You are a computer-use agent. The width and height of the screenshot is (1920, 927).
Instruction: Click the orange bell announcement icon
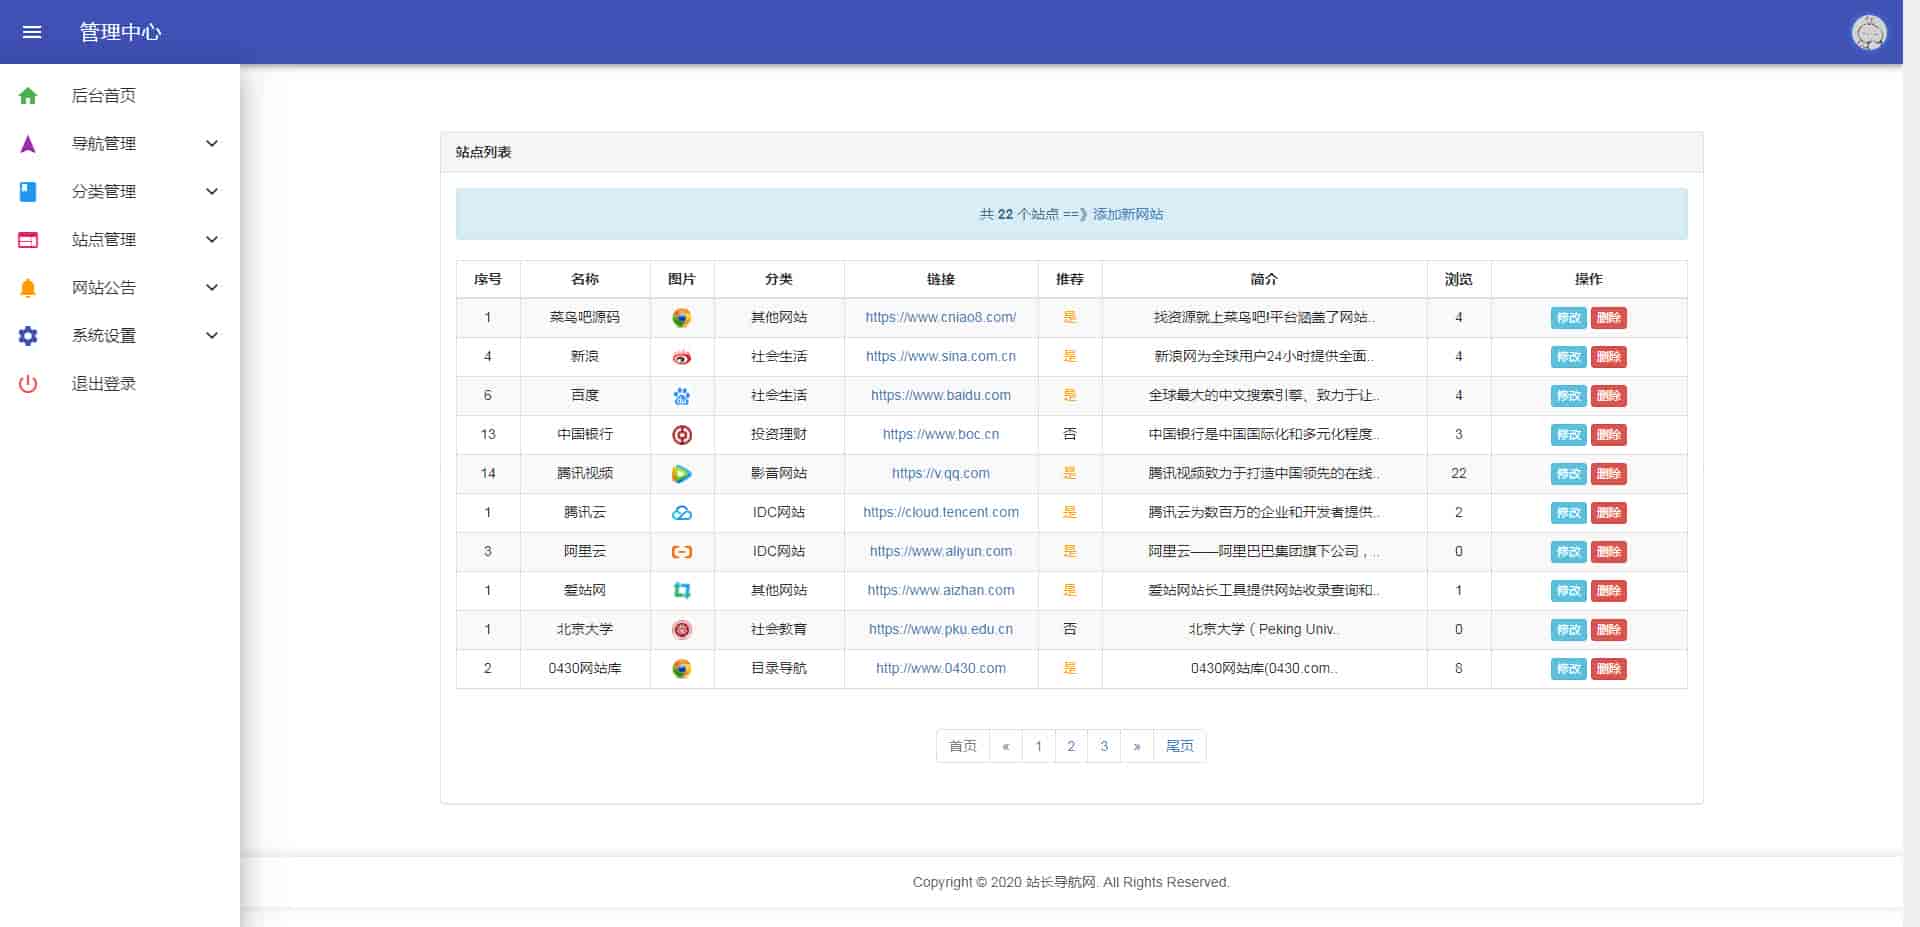pos(28,288)
